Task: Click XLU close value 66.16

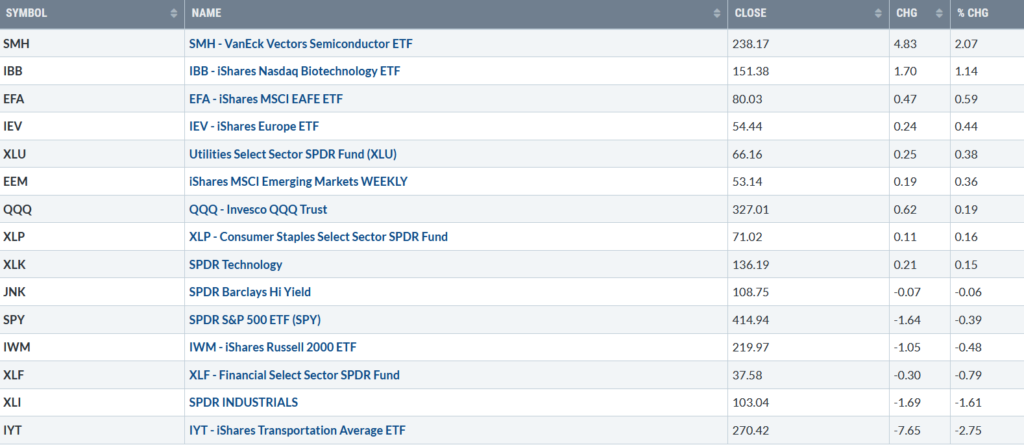Action: 748,155
